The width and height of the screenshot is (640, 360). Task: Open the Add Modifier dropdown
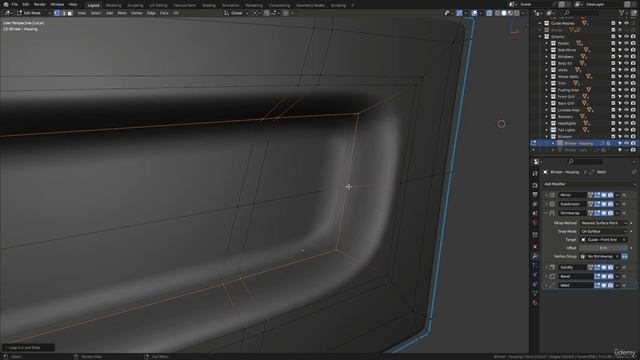click(590, 184)
